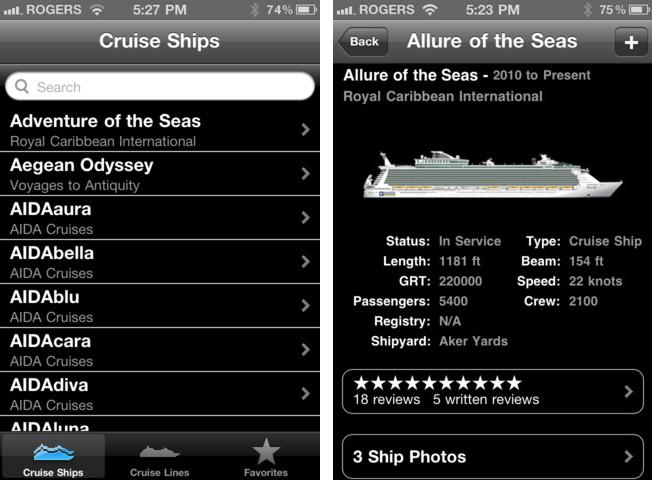This screenshot has height=480, width=652.
Task: Expand the Aegean Odyssey chevron
Action: [305, 173]
